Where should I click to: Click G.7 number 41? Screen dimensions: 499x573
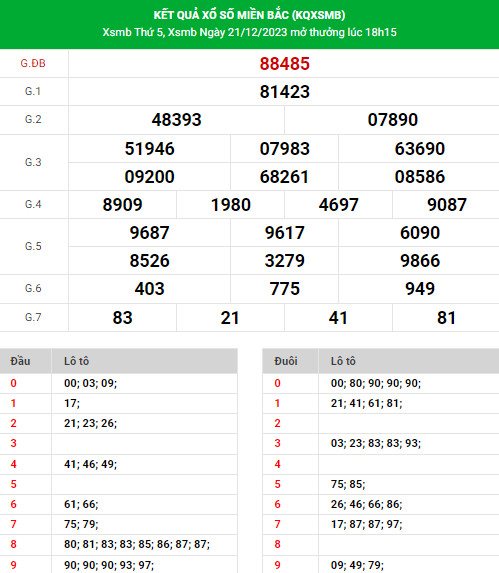tap(338, 318)
